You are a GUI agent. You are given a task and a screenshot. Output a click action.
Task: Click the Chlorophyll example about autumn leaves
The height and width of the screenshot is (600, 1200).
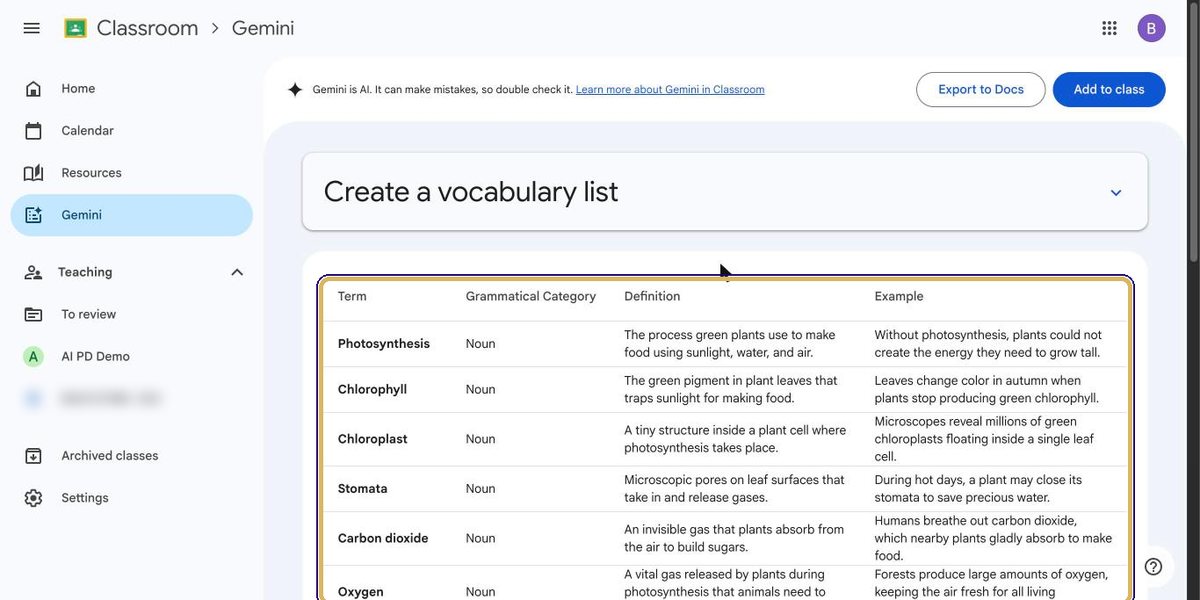[987, 389]
